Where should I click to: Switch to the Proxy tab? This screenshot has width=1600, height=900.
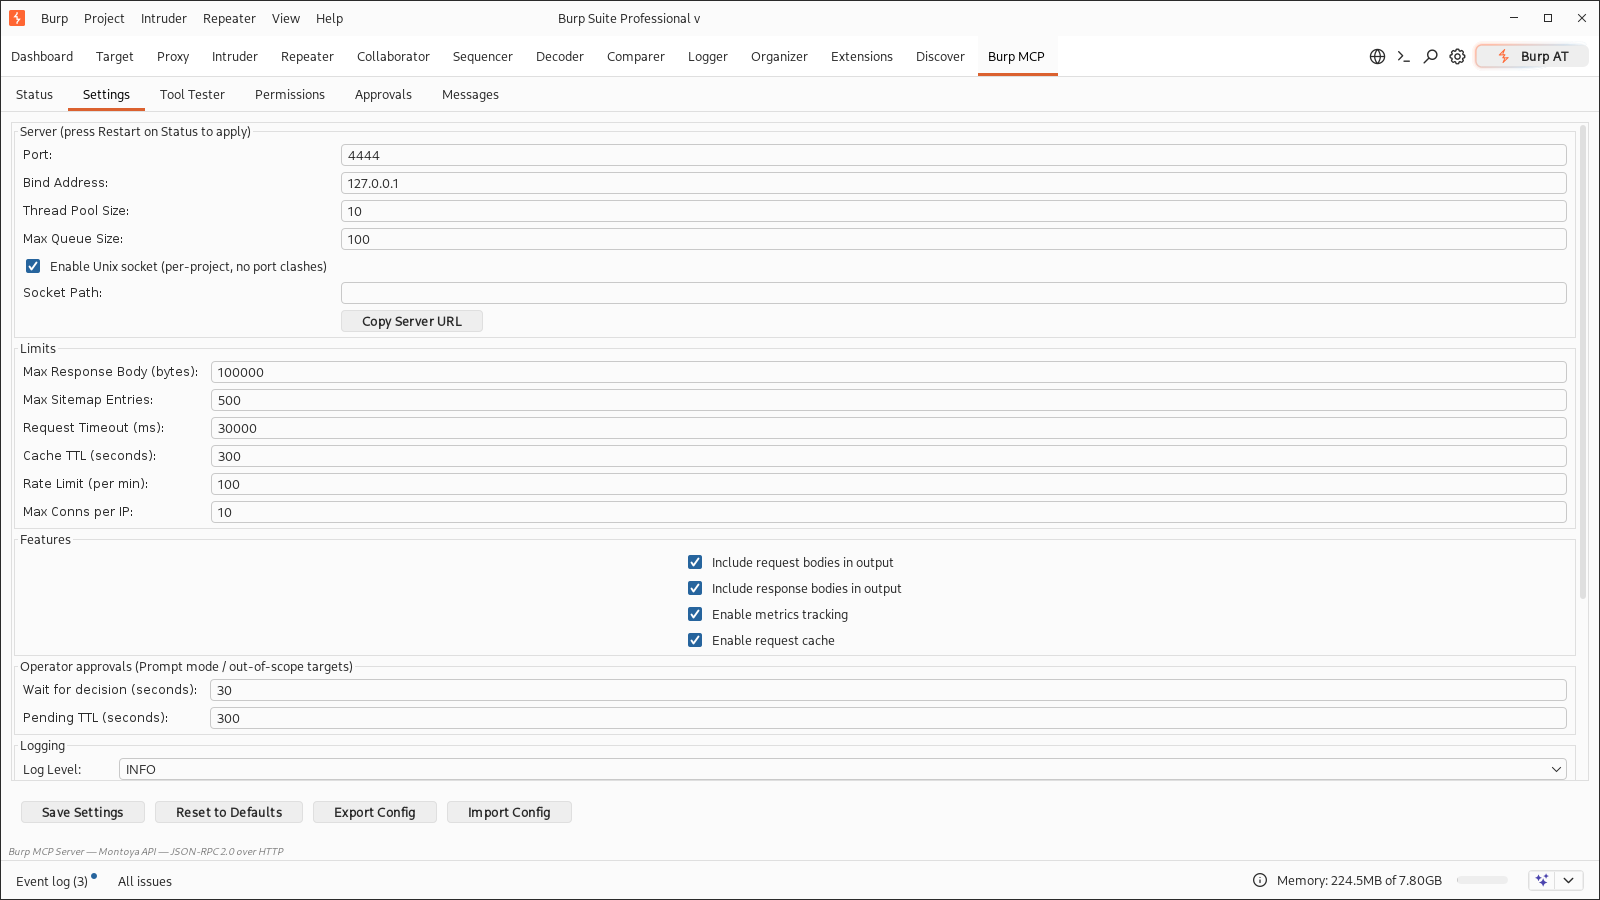[173, 57]
